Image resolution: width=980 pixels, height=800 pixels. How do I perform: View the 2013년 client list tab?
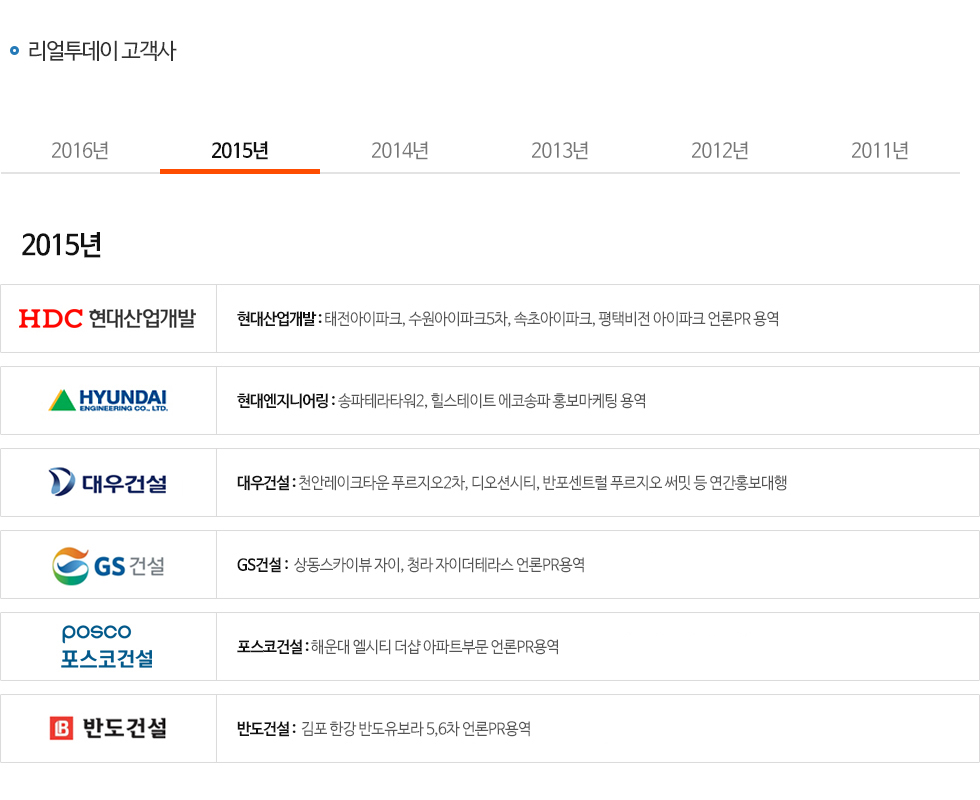coord(560,151)
